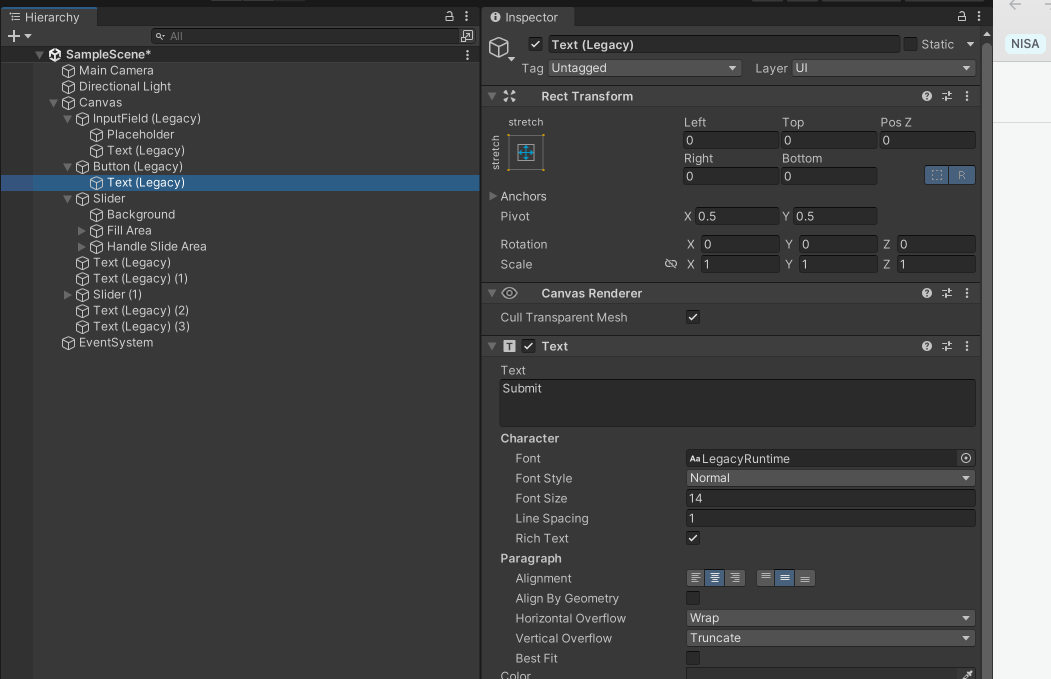Open the presets icon on Rect Transform header

[946, 95]
